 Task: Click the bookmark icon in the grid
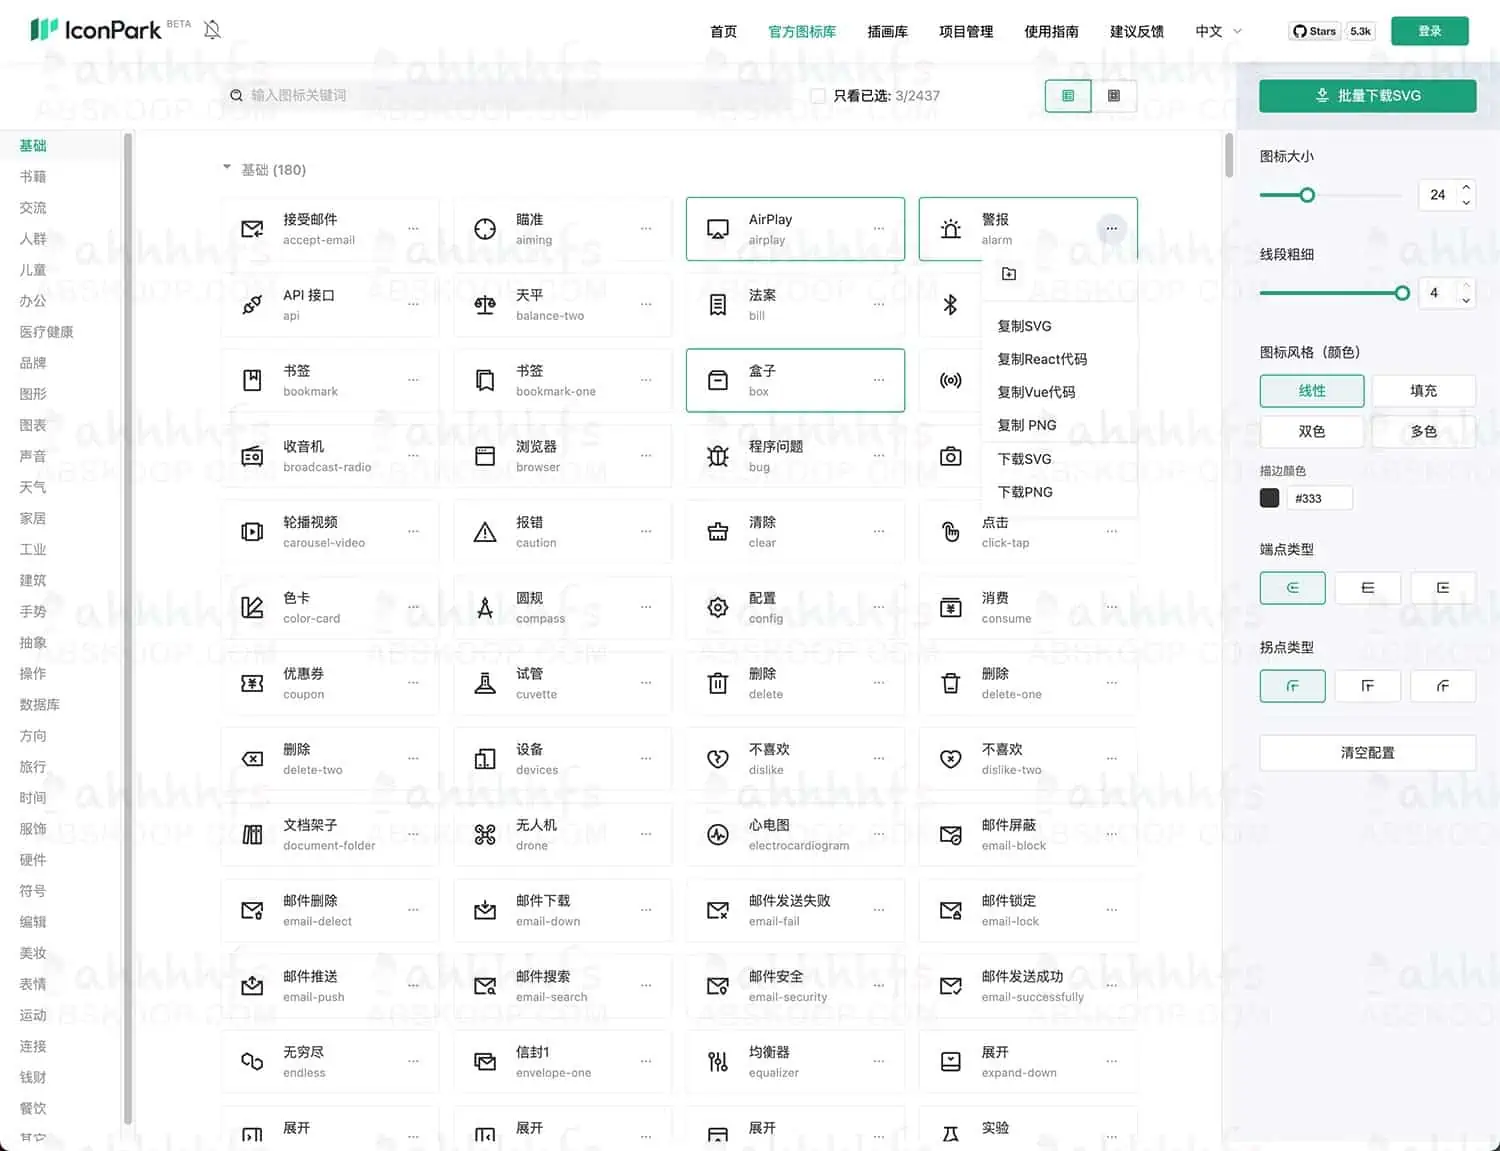(252, 380)
